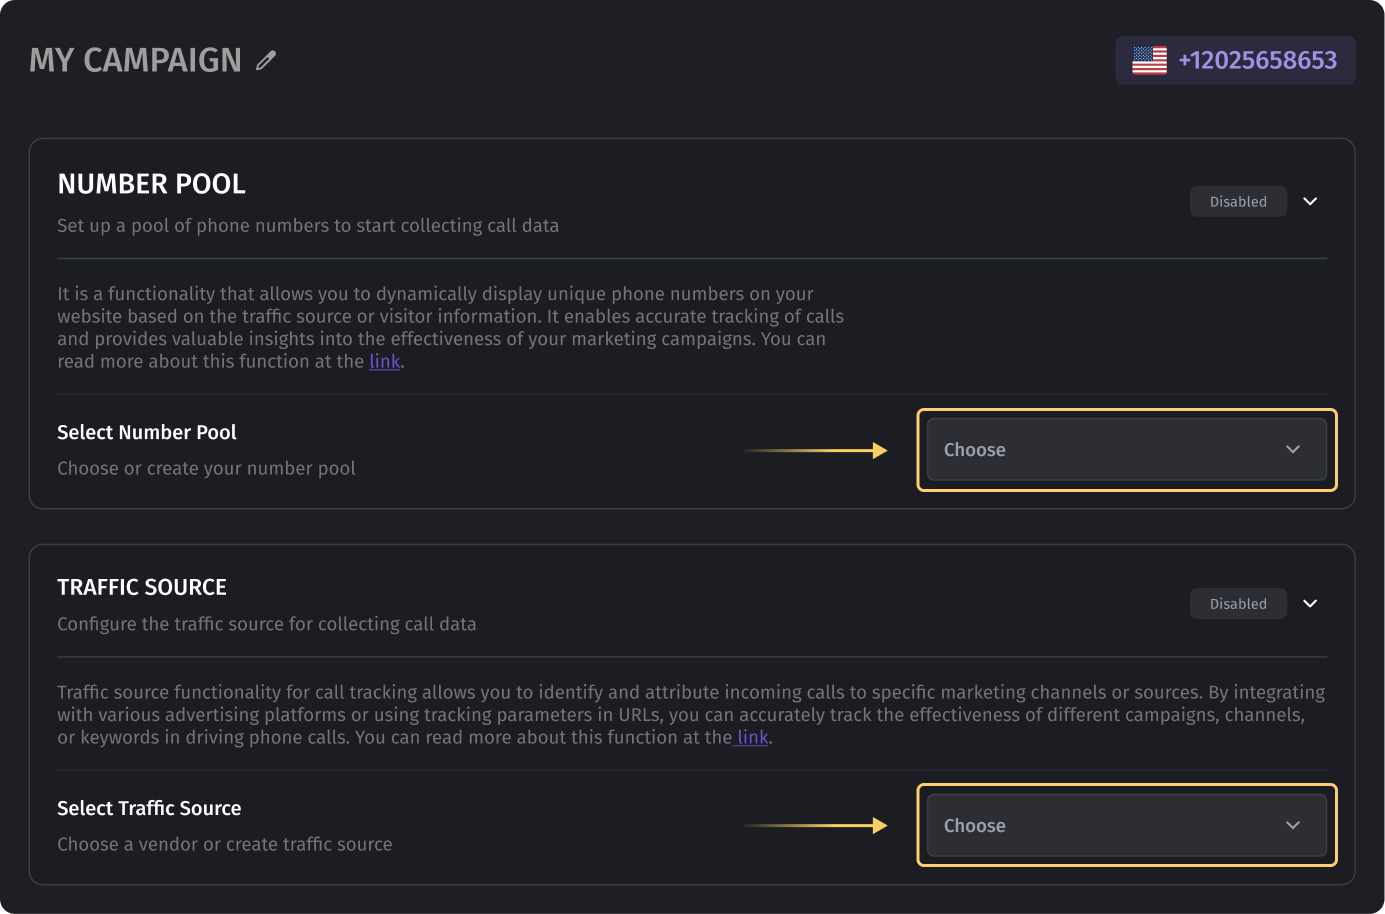Viewport: 1385px width, 914px height.
Task: Open Select Traffic Source Choose dropdown
Action: [1127, 825]
